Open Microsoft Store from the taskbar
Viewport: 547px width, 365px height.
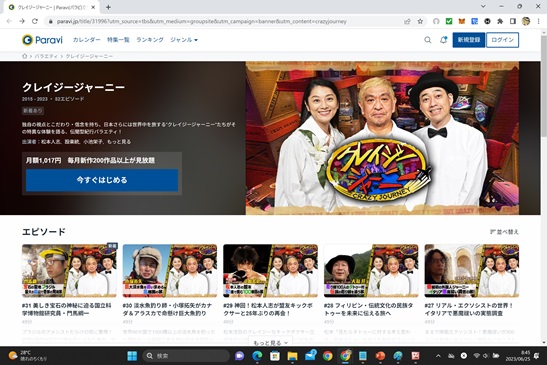coord(275,356)
